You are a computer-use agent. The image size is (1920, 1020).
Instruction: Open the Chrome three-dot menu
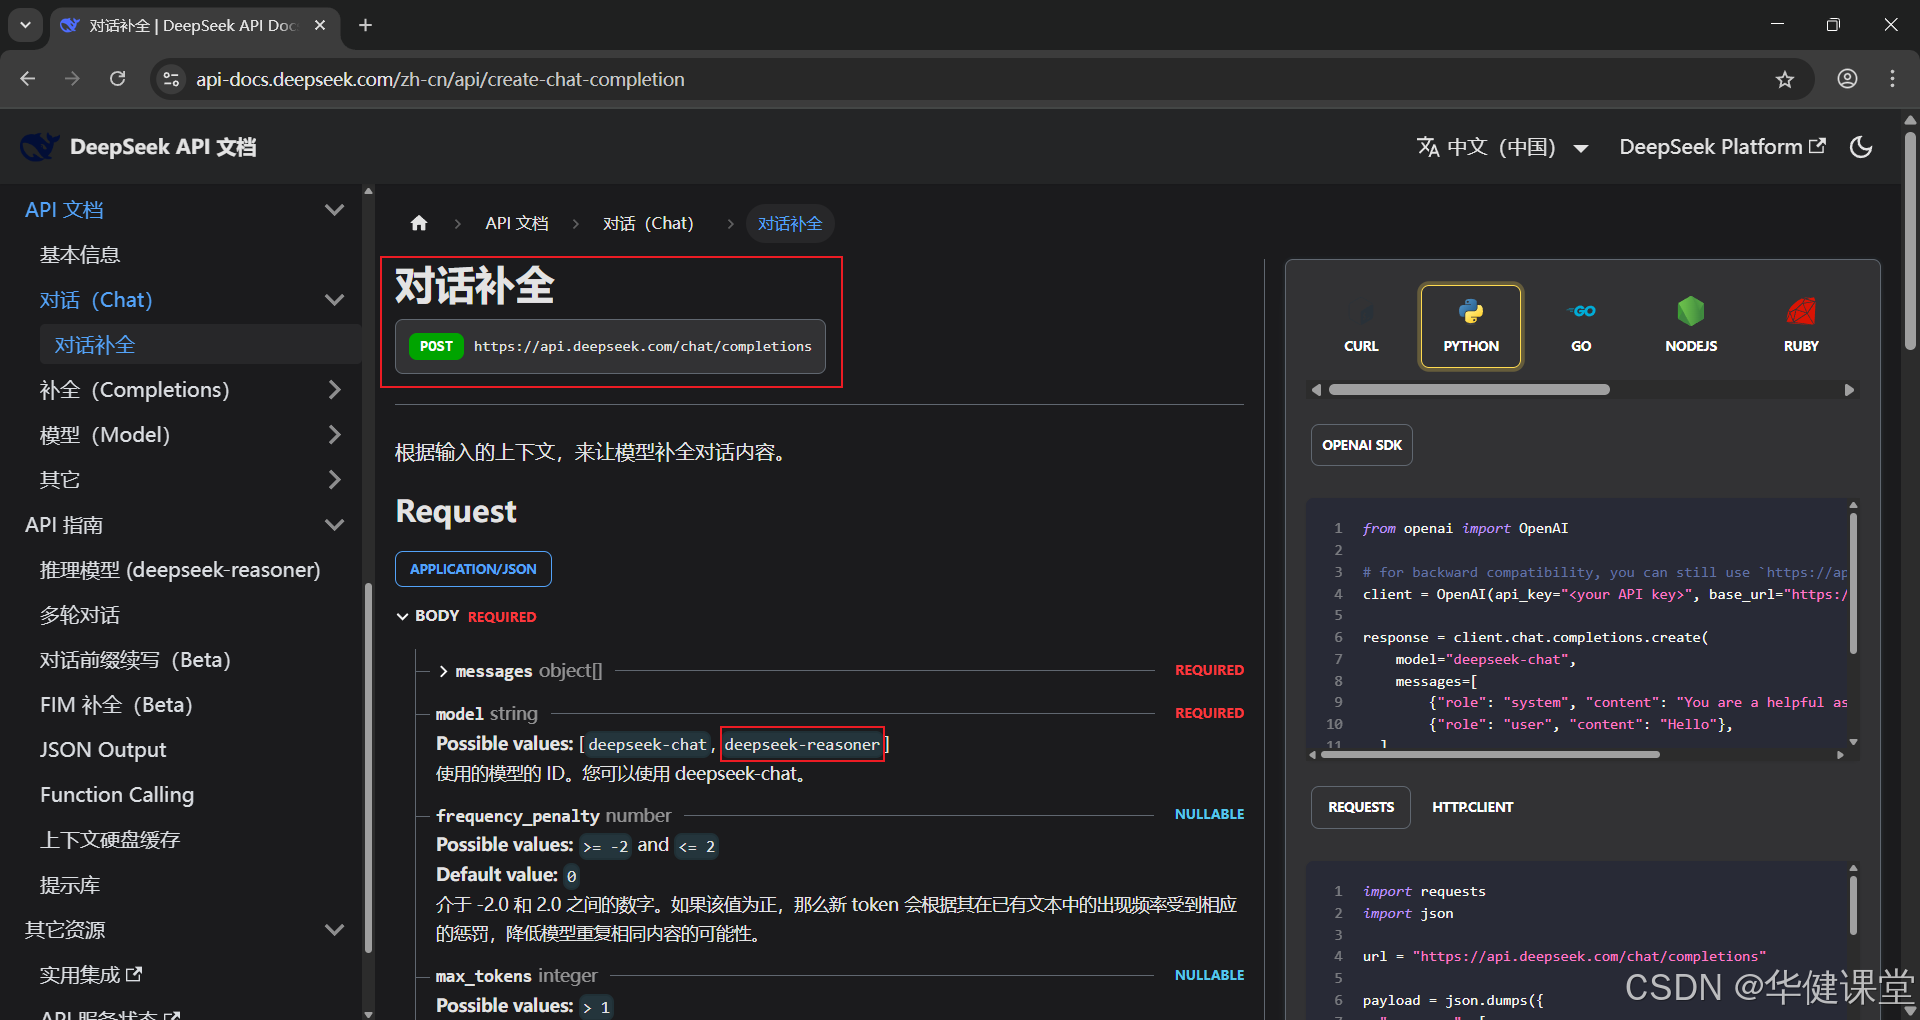1892,79
